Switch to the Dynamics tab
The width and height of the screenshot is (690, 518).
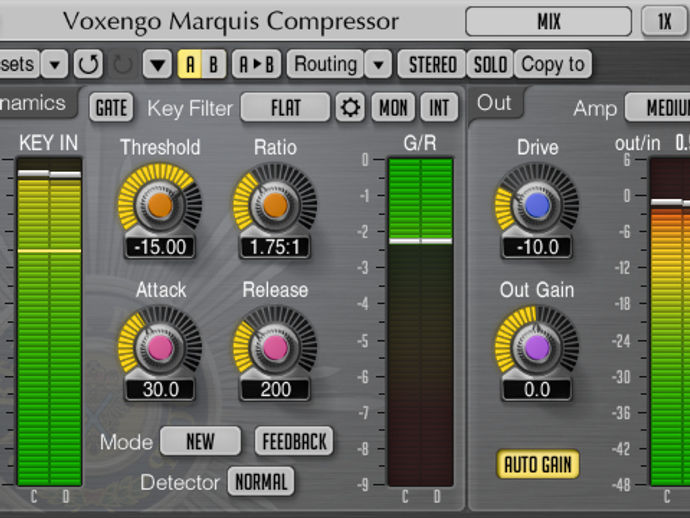(x=39, y=103)
